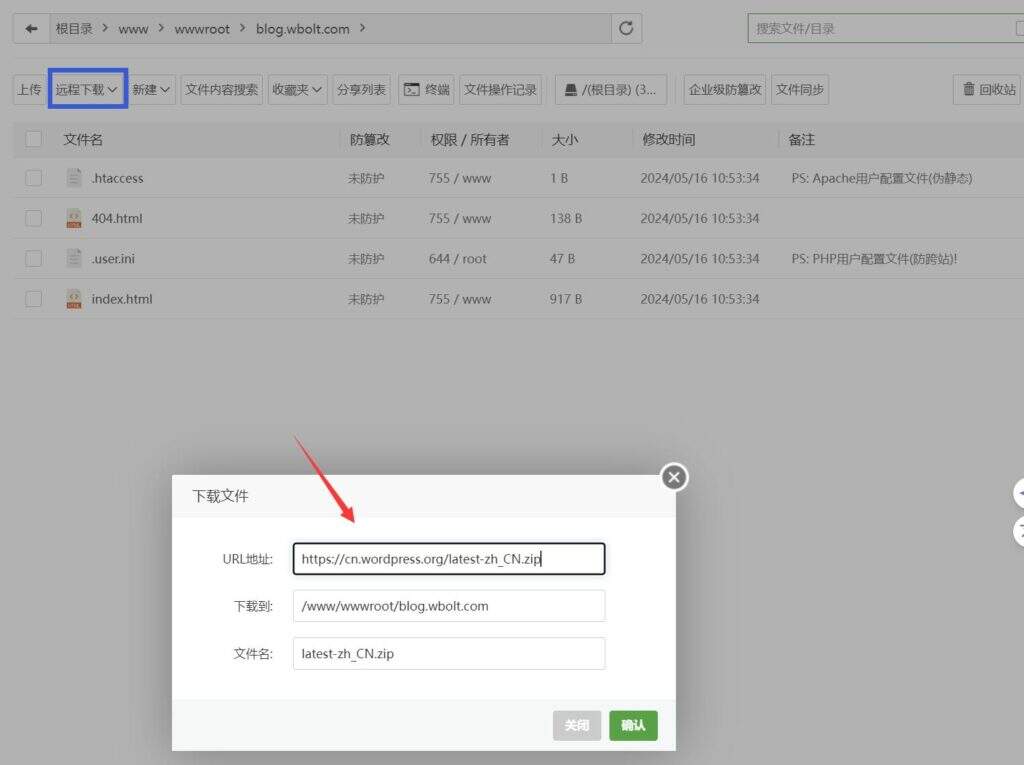Image resolution: width=1024 pixels, height=765 pixels.
Task: Select the 404.html row checkbox
Action: [x=34, y=218]
